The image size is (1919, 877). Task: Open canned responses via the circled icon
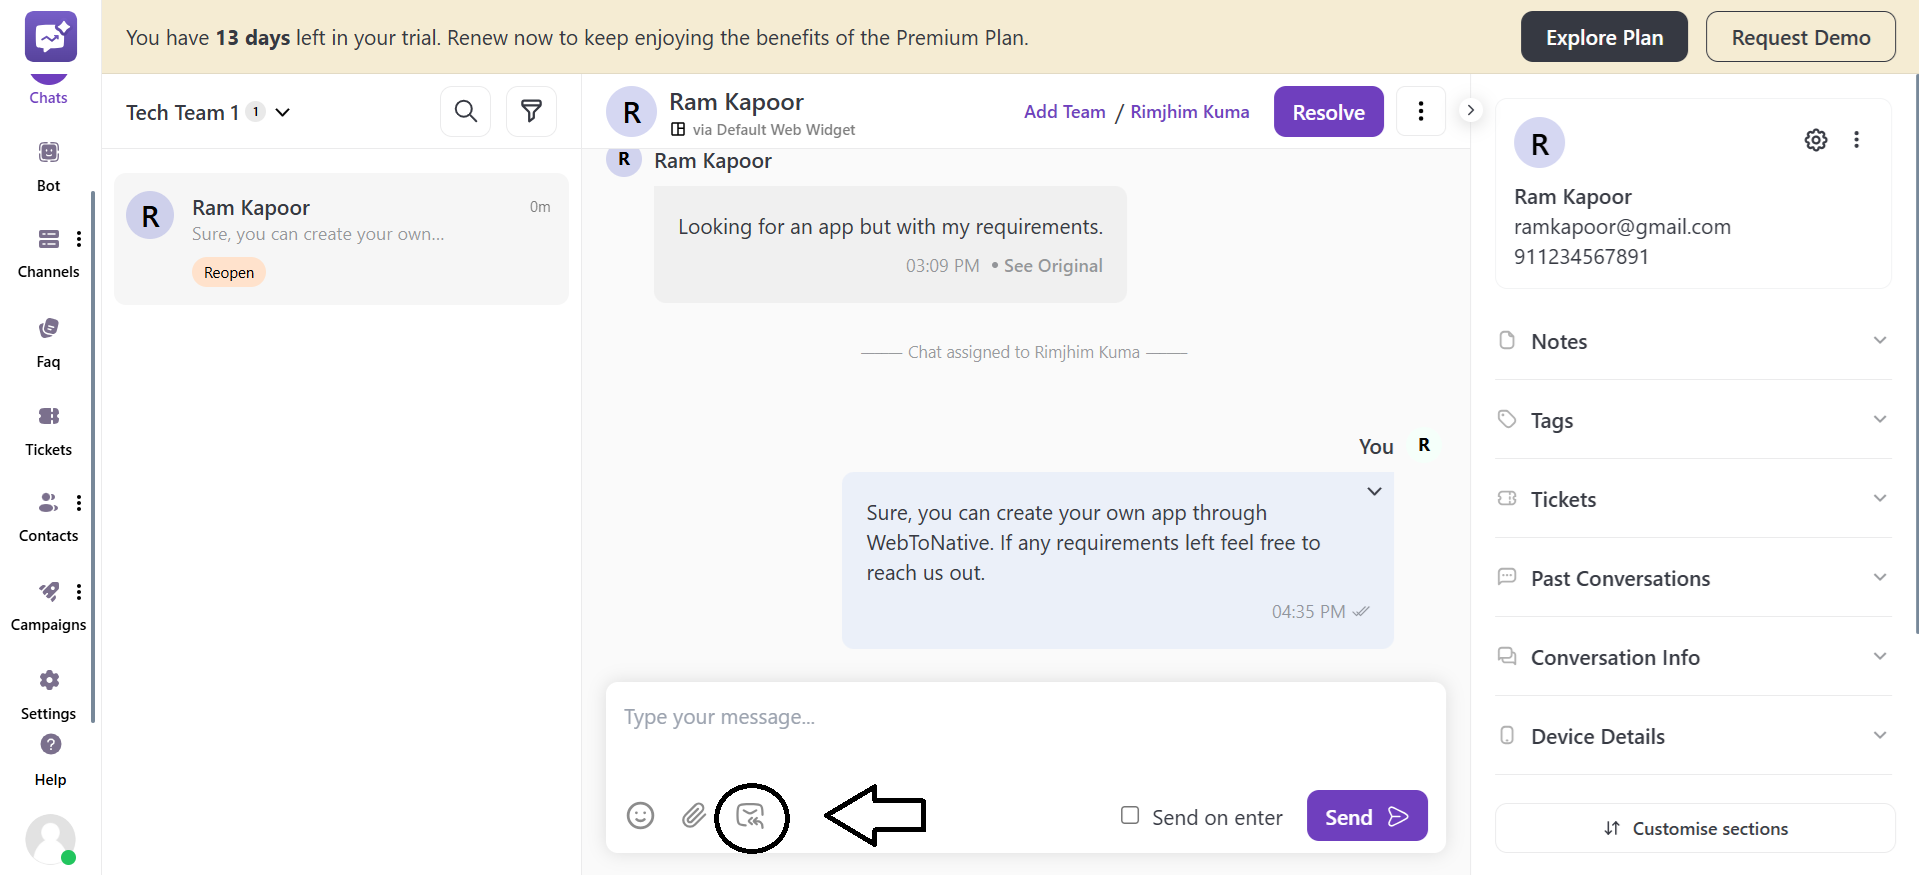pos(751,816)
